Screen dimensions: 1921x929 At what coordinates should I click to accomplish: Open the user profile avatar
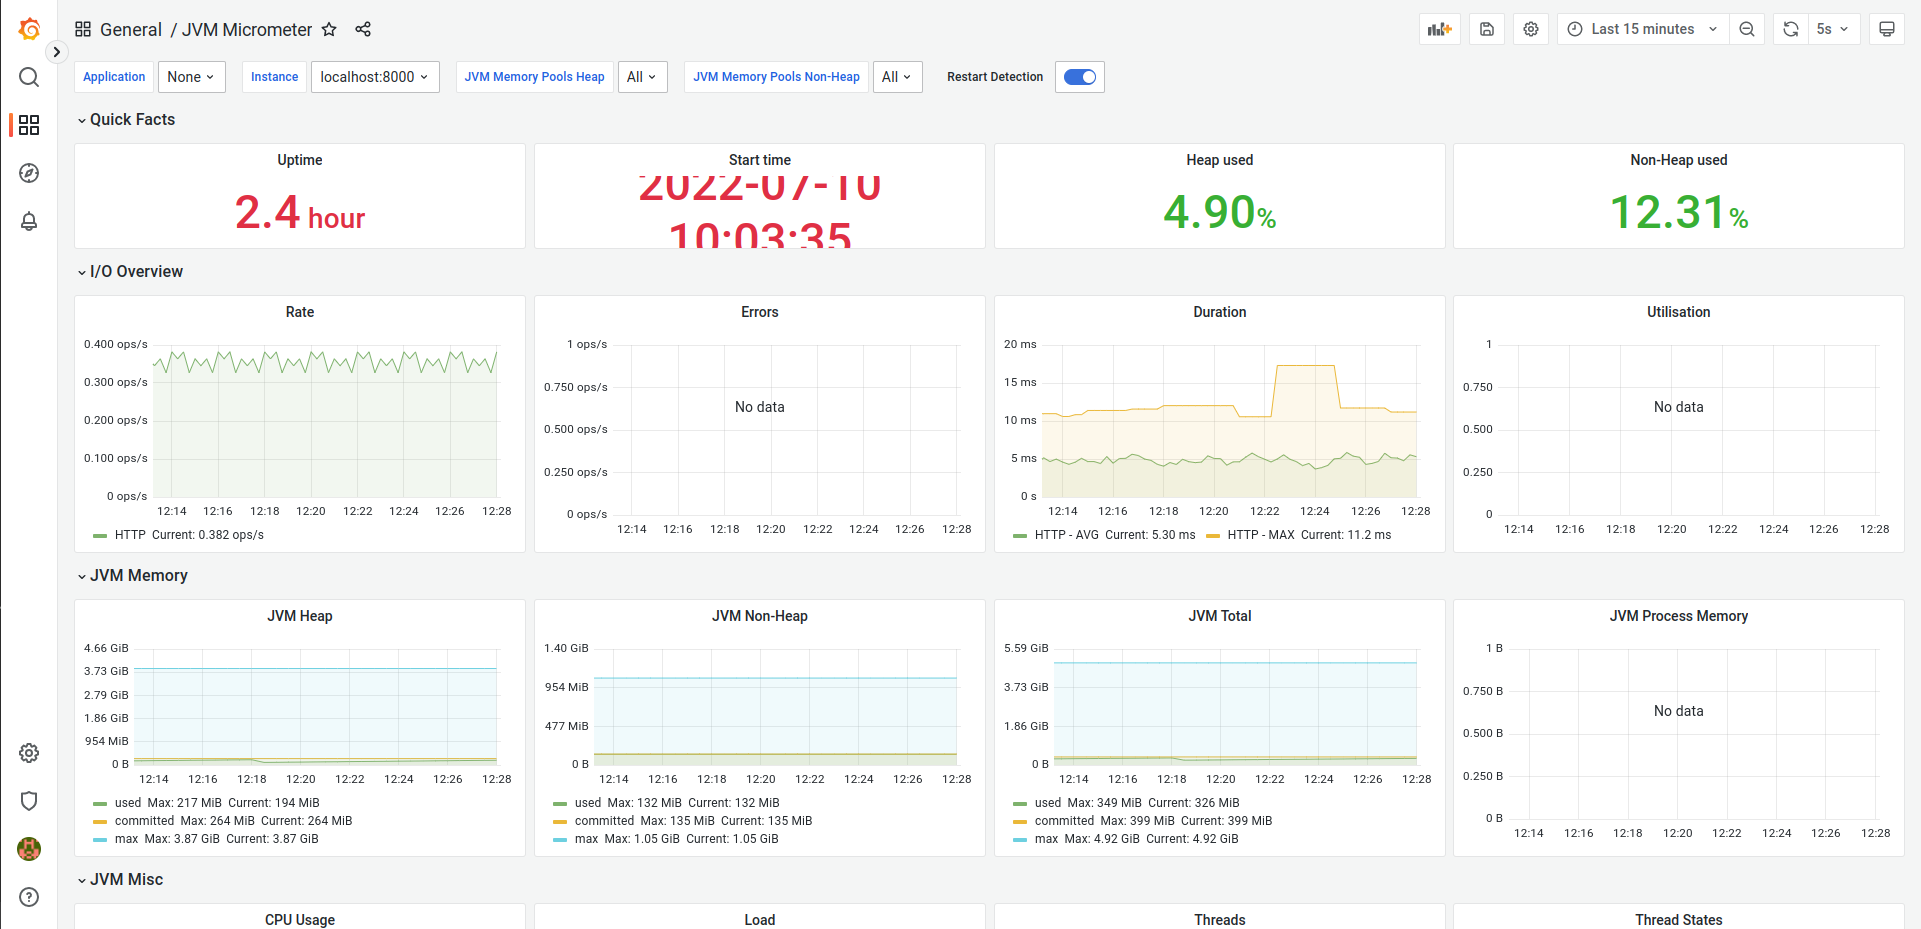pyautogui.click(x=29, y=849)
